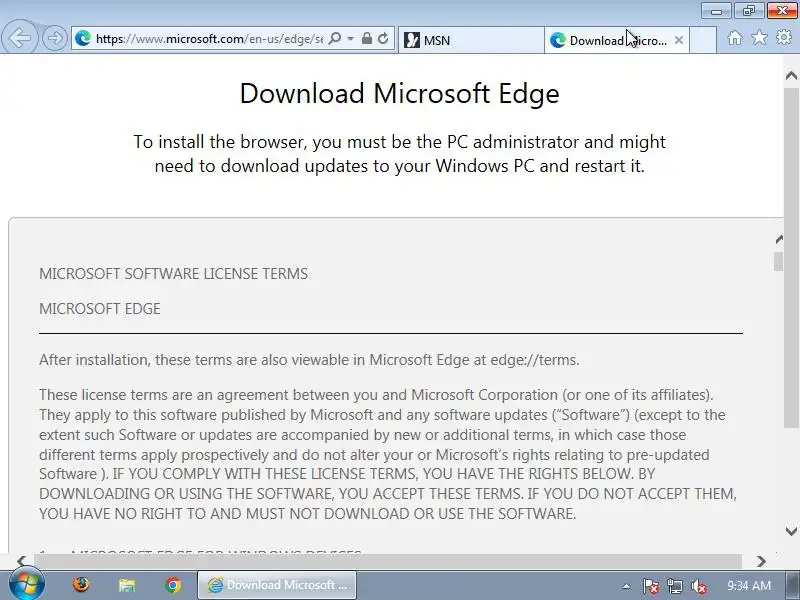Open the address bar autocomplete dropdown arrow

[351, 38]
